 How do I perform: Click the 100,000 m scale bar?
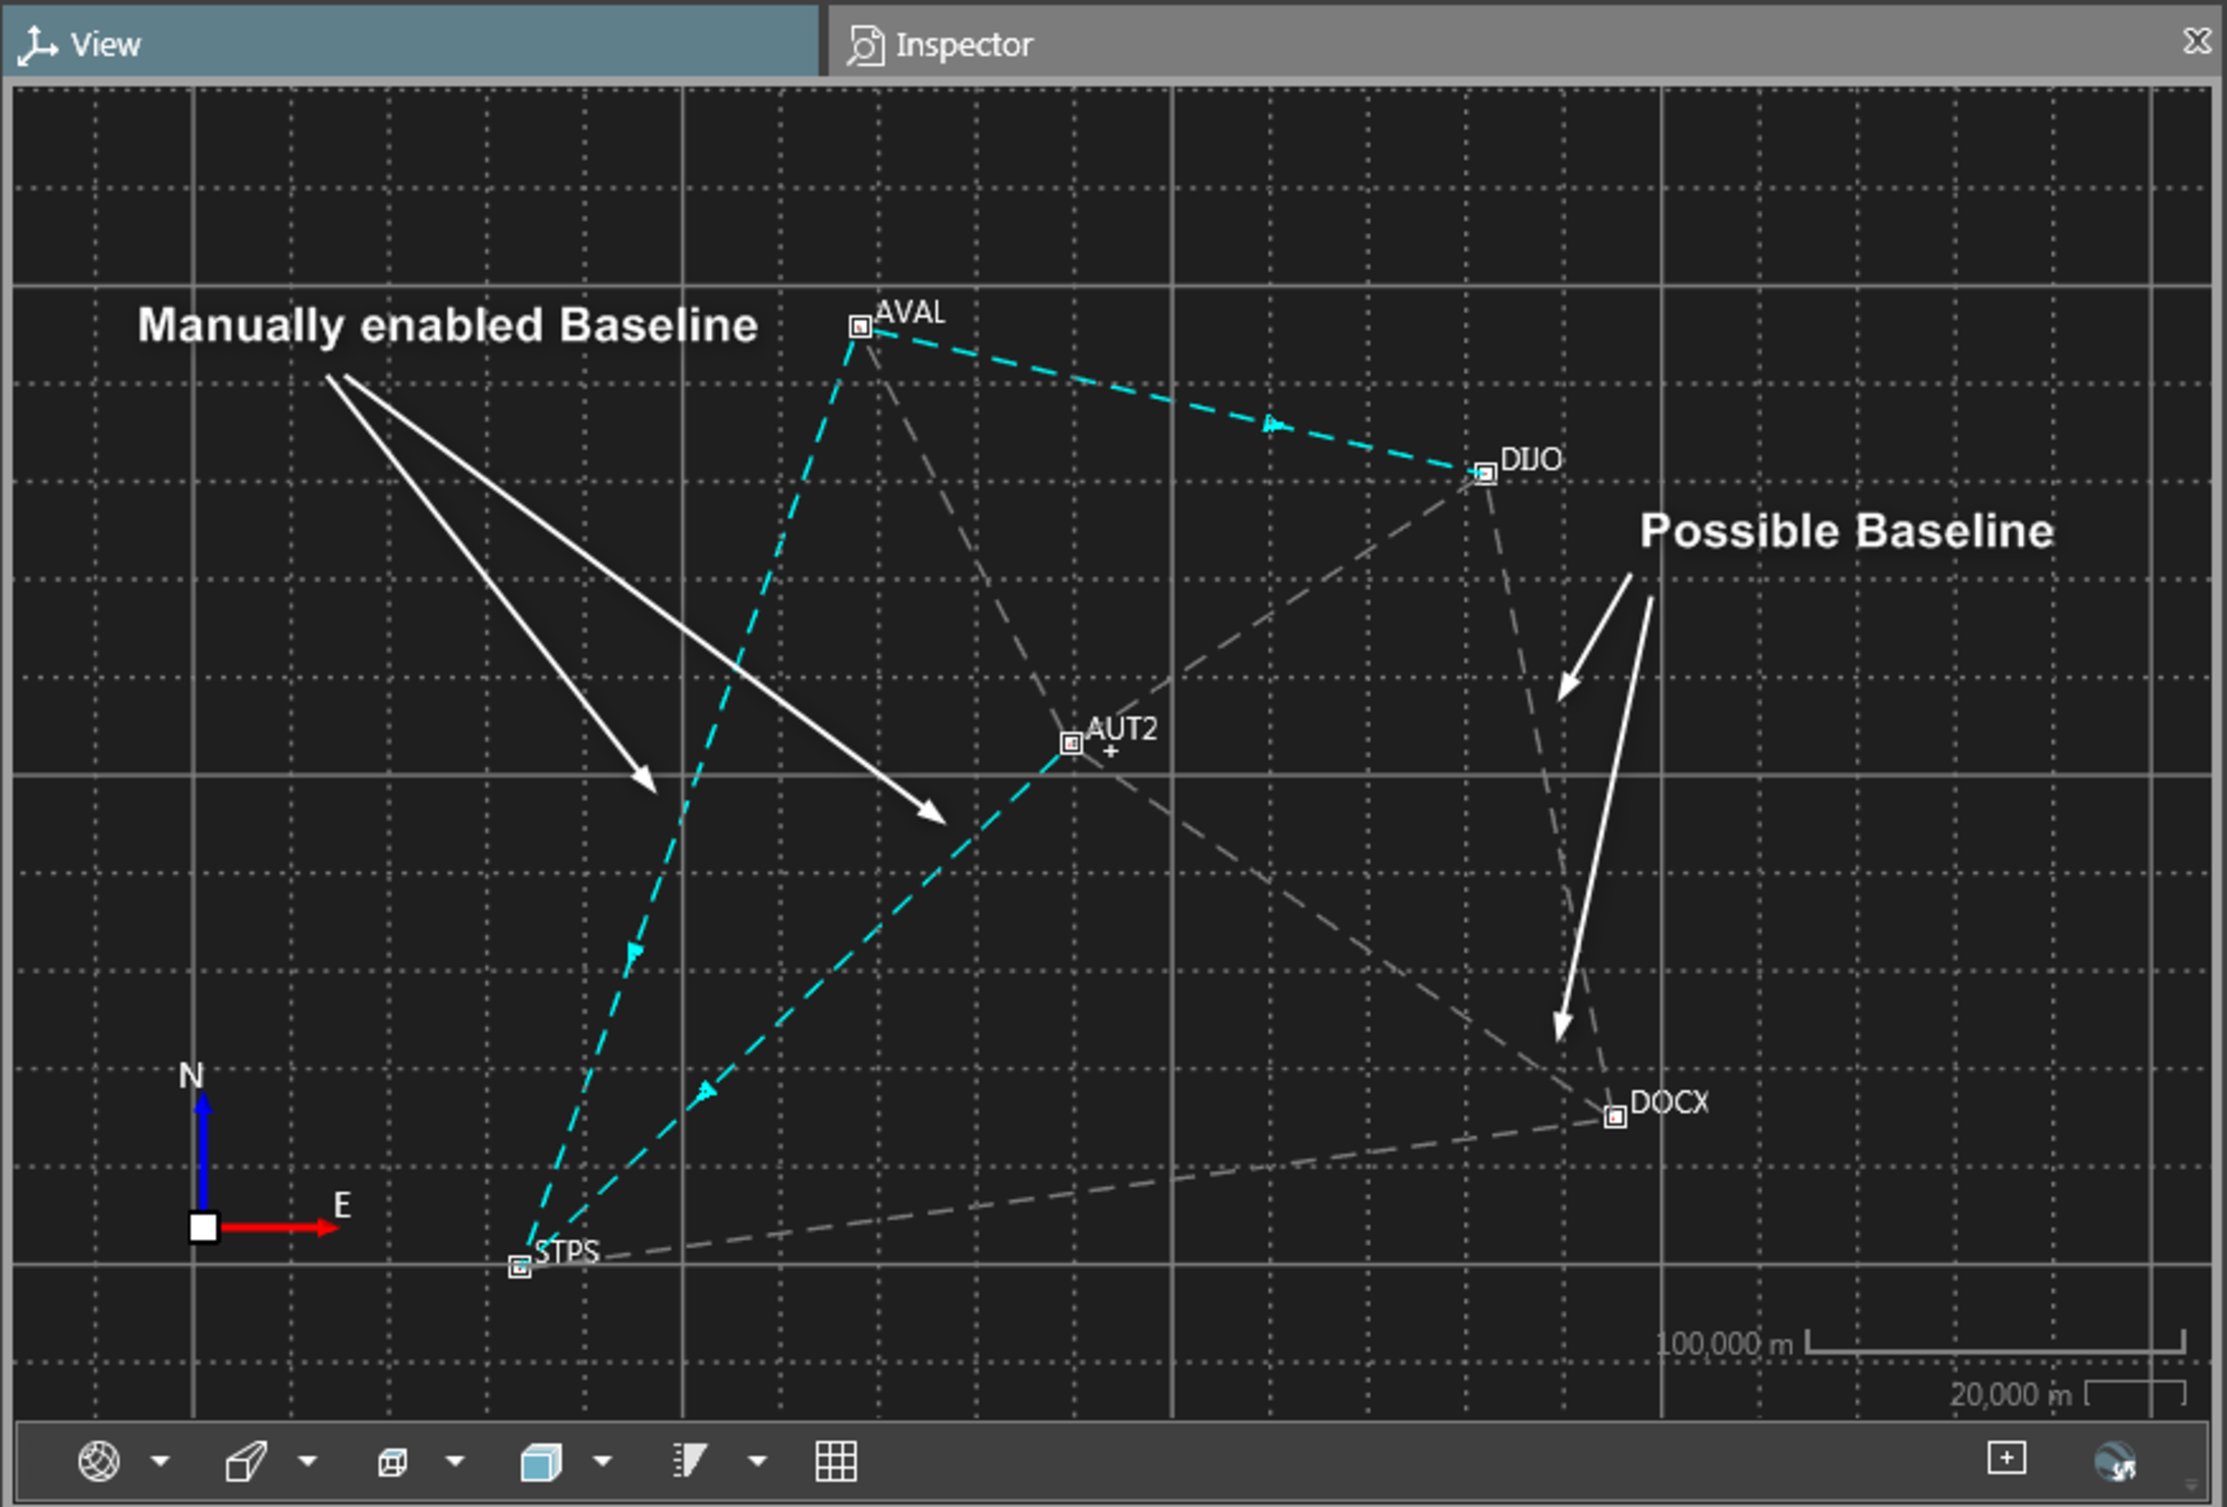(x=1995, y=1342)
